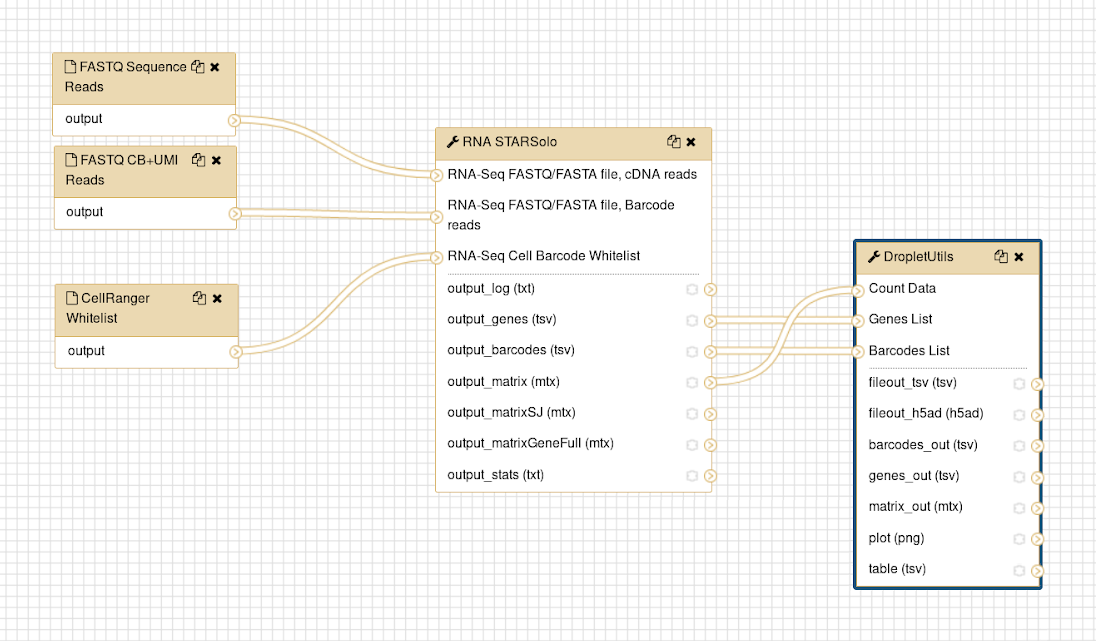1096x641 pixels.
Task: Click the 'Barcodes List' input label
Action: [909, 350]
